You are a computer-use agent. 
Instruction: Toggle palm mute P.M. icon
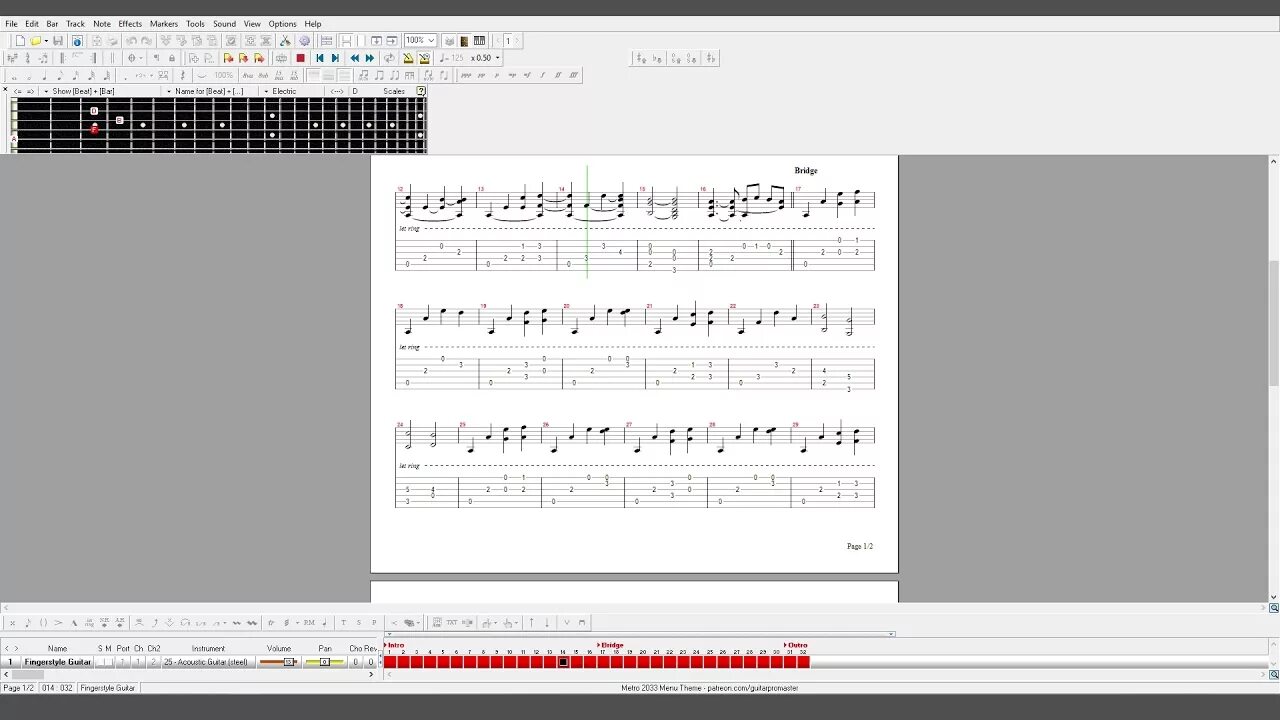309,622
